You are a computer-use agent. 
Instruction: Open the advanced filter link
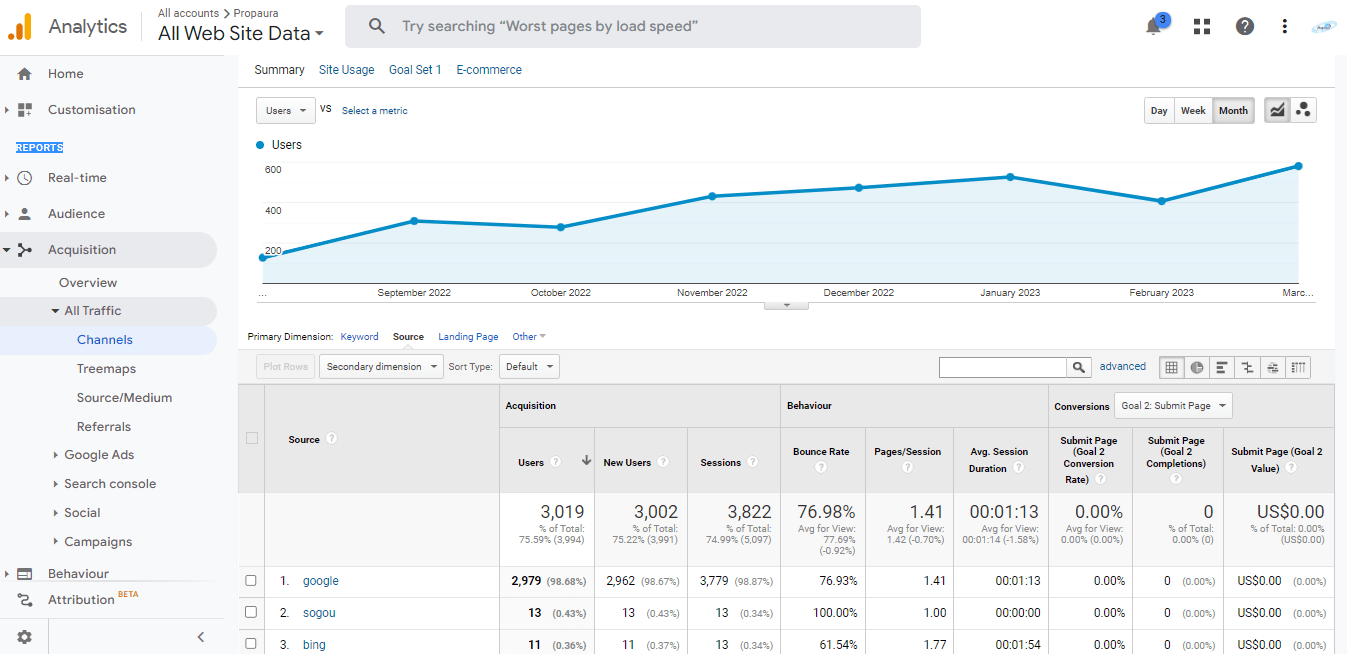point(1122,366)
